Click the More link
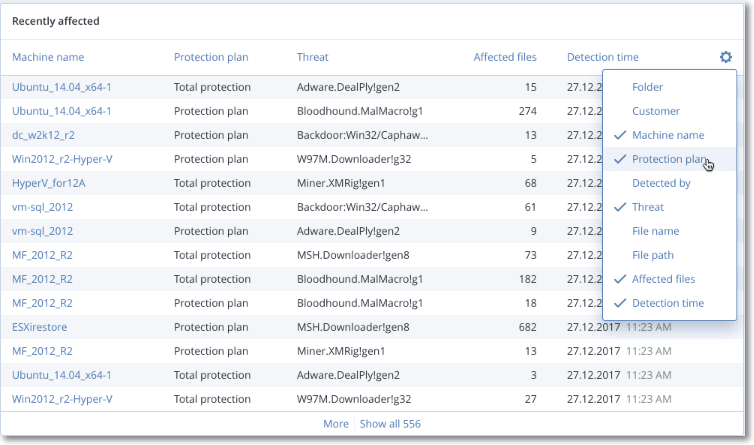The height and width of the screenshot is (445, 754). 335,424
